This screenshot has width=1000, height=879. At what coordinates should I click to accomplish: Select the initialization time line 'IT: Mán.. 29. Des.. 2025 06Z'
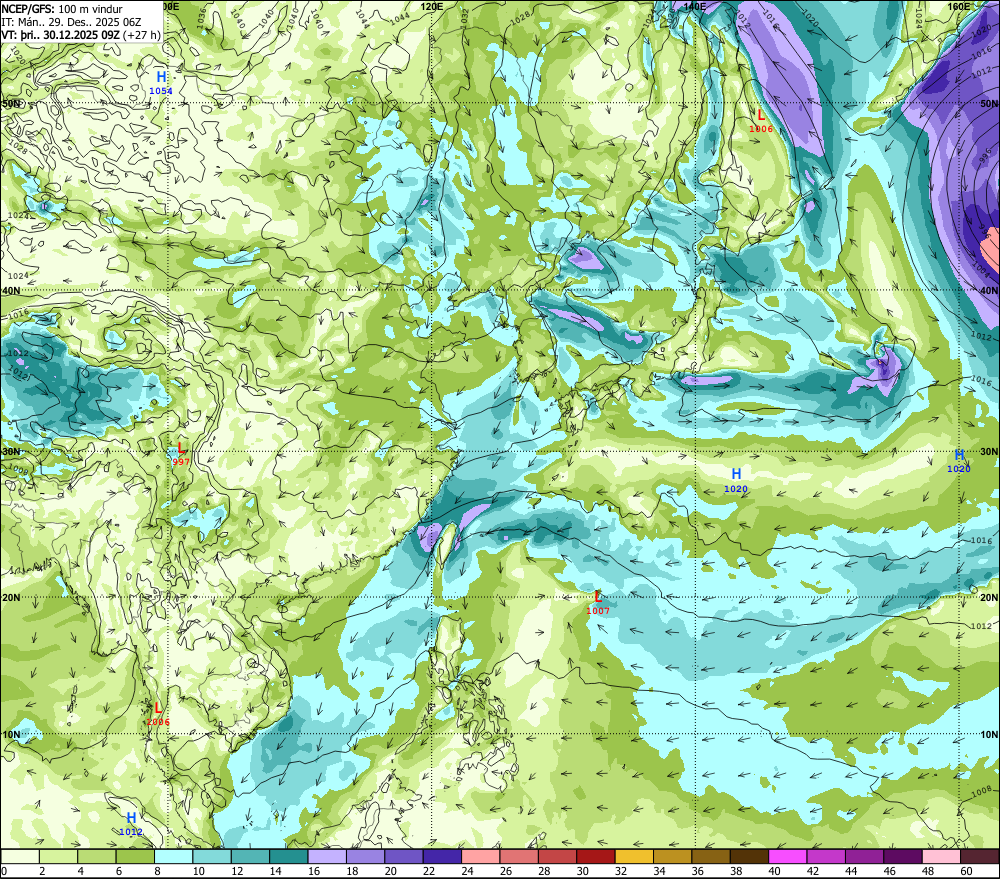(x=71, y=22)
